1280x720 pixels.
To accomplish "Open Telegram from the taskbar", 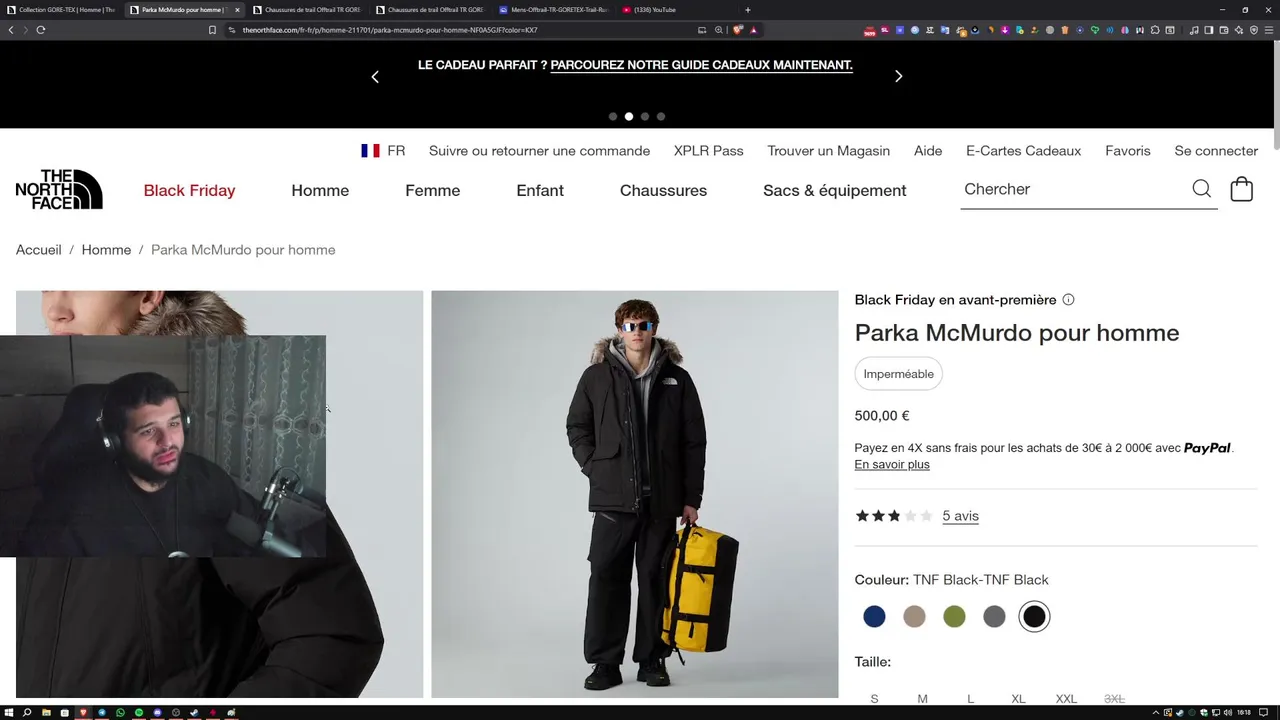I will point(101,713).
